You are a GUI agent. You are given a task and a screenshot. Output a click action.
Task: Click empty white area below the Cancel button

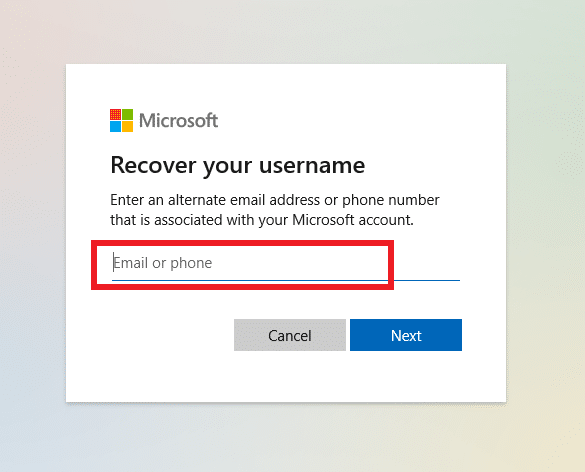(x=290, y=375)
